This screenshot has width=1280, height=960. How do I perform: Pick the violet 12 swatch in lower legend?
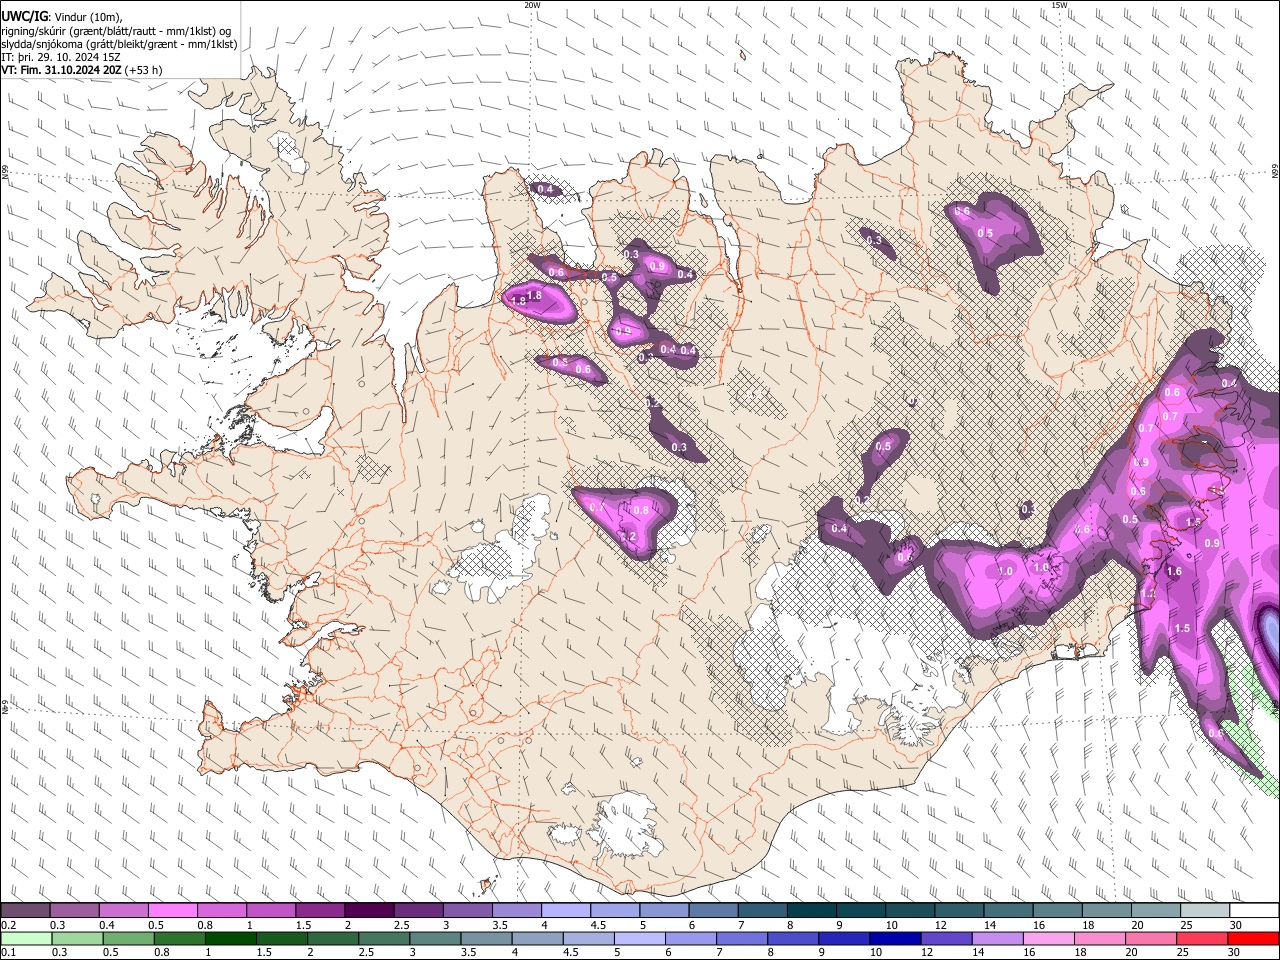[x=945, y=938]
